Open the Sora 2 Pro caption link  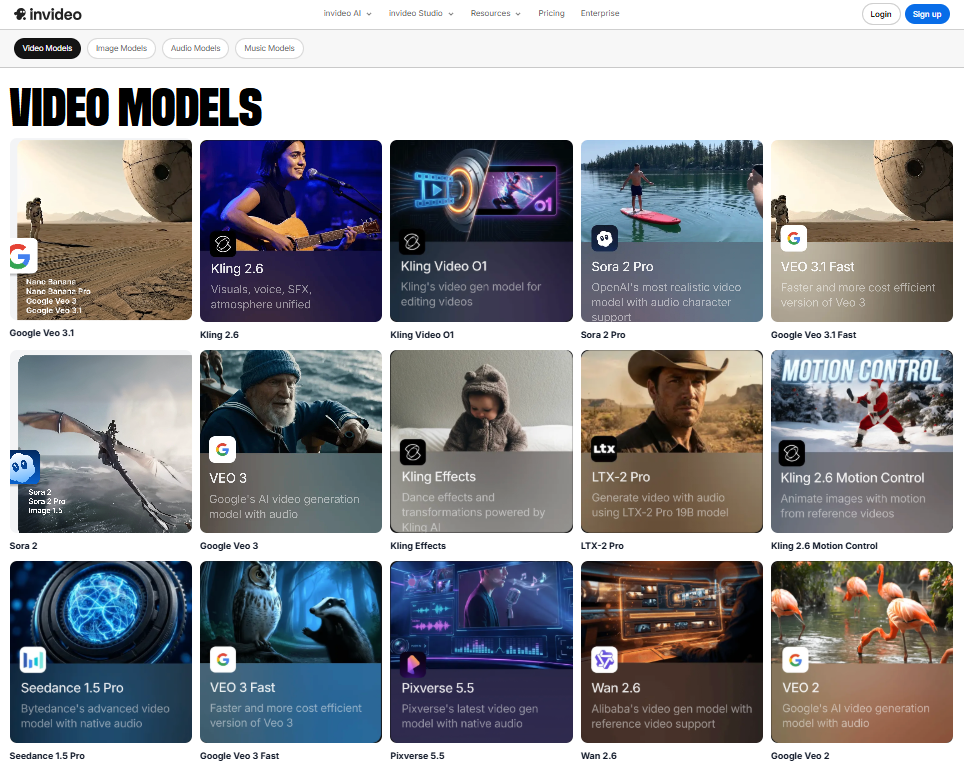click(602, 335)
